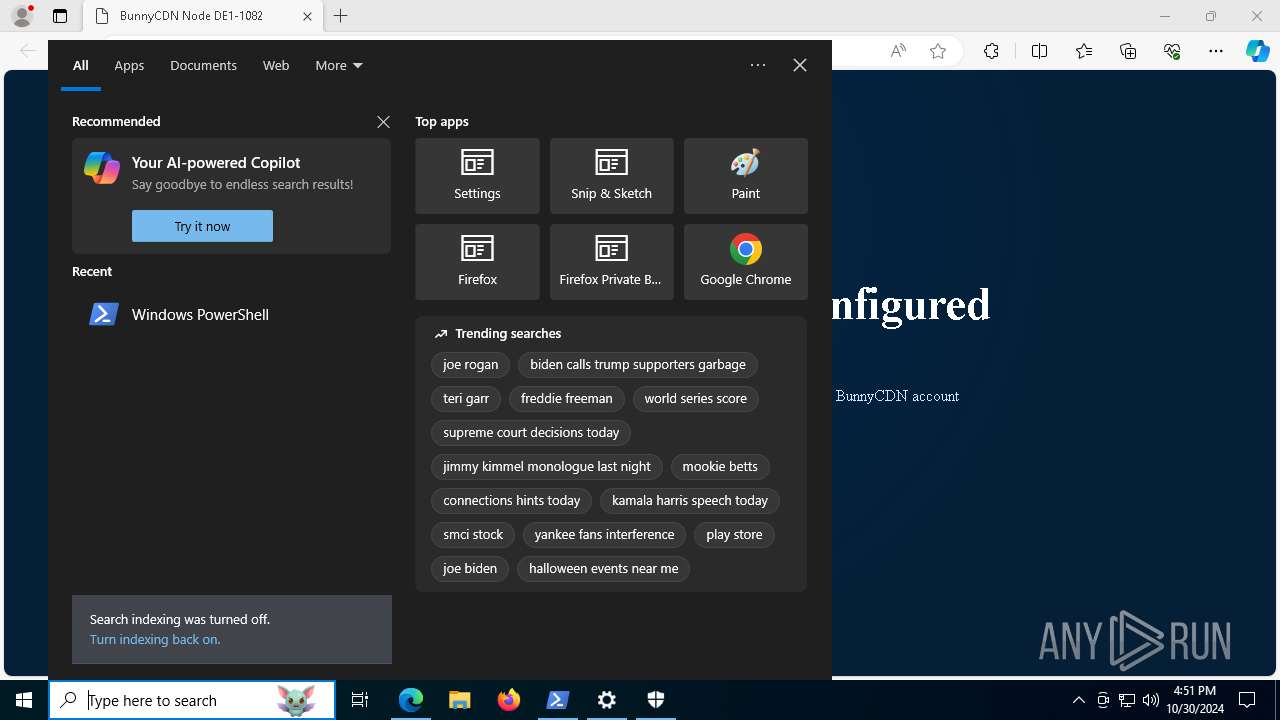The height and width of the screenshot is (720, 1280).
Task: Open Edge Collections icon
Action: pyautogui.click(x=1128, y=51)
